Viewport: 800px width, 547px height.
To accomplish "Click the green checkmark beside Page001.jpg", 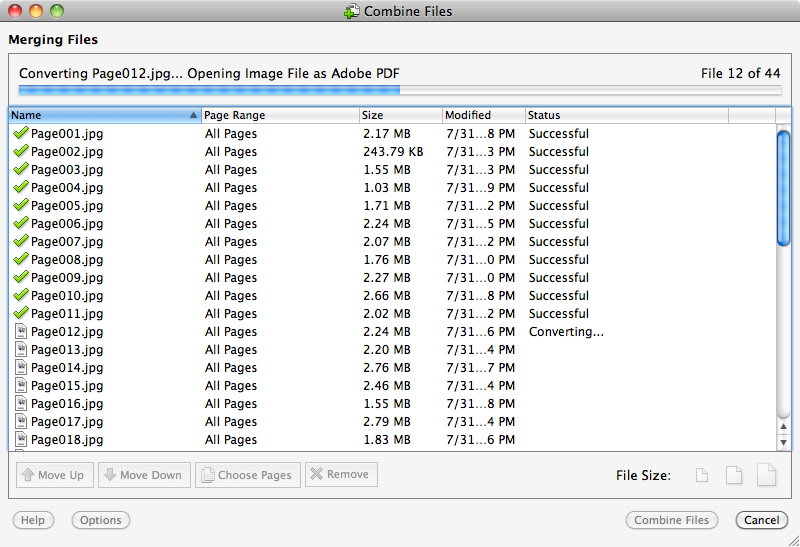I will pyautogui.click(x=21, y=133).
